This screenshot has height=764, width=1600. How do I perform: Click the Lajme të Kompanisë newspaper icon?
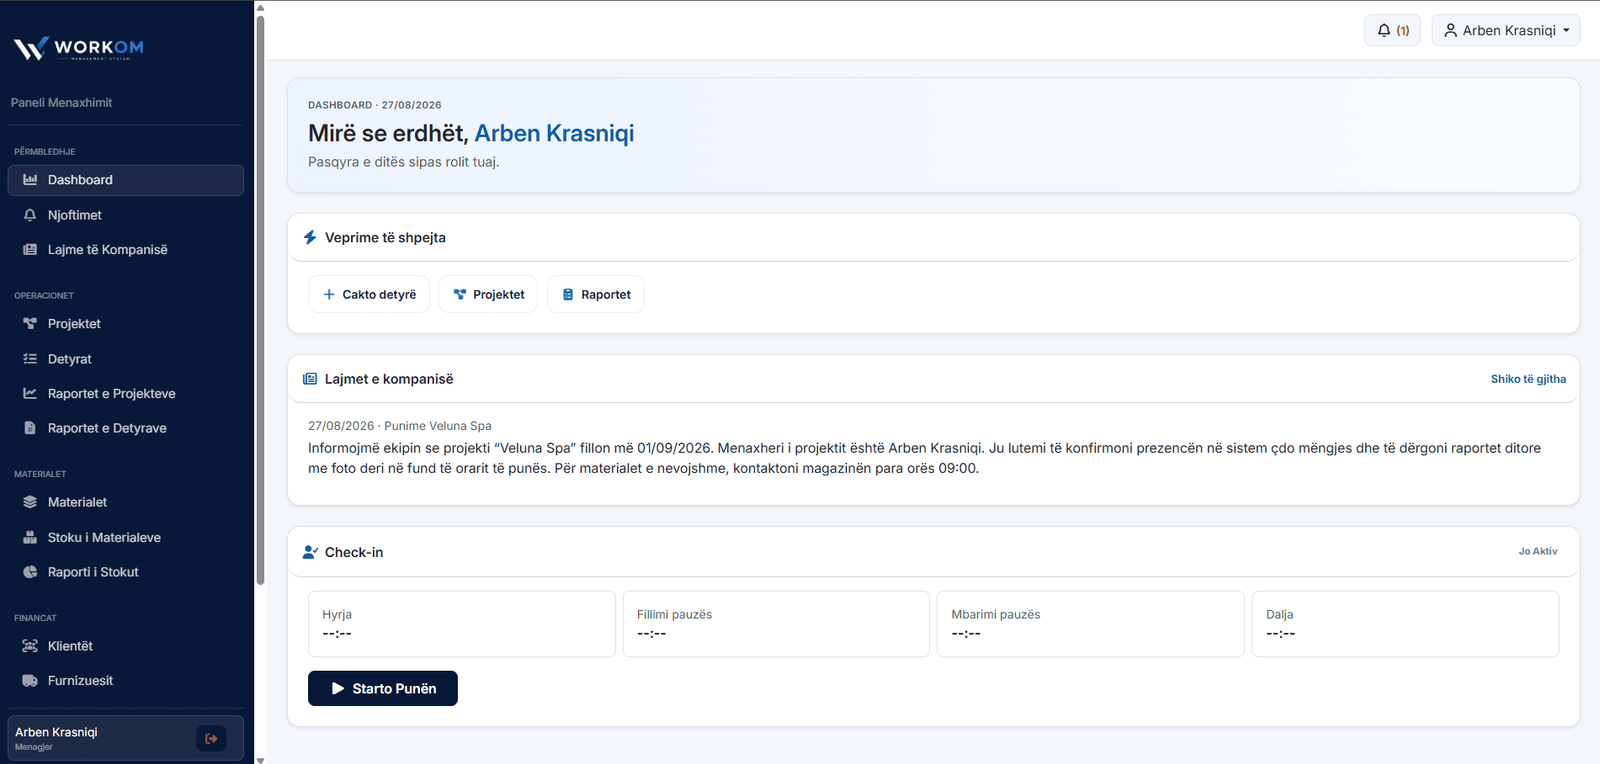coord(30,250)
